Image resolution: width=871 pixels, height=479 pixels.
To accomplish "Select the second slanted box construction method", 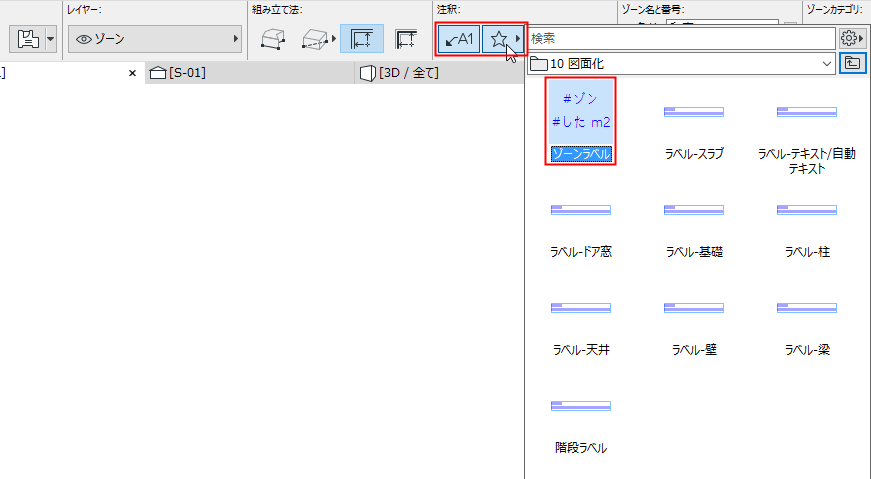I will 315,39.
